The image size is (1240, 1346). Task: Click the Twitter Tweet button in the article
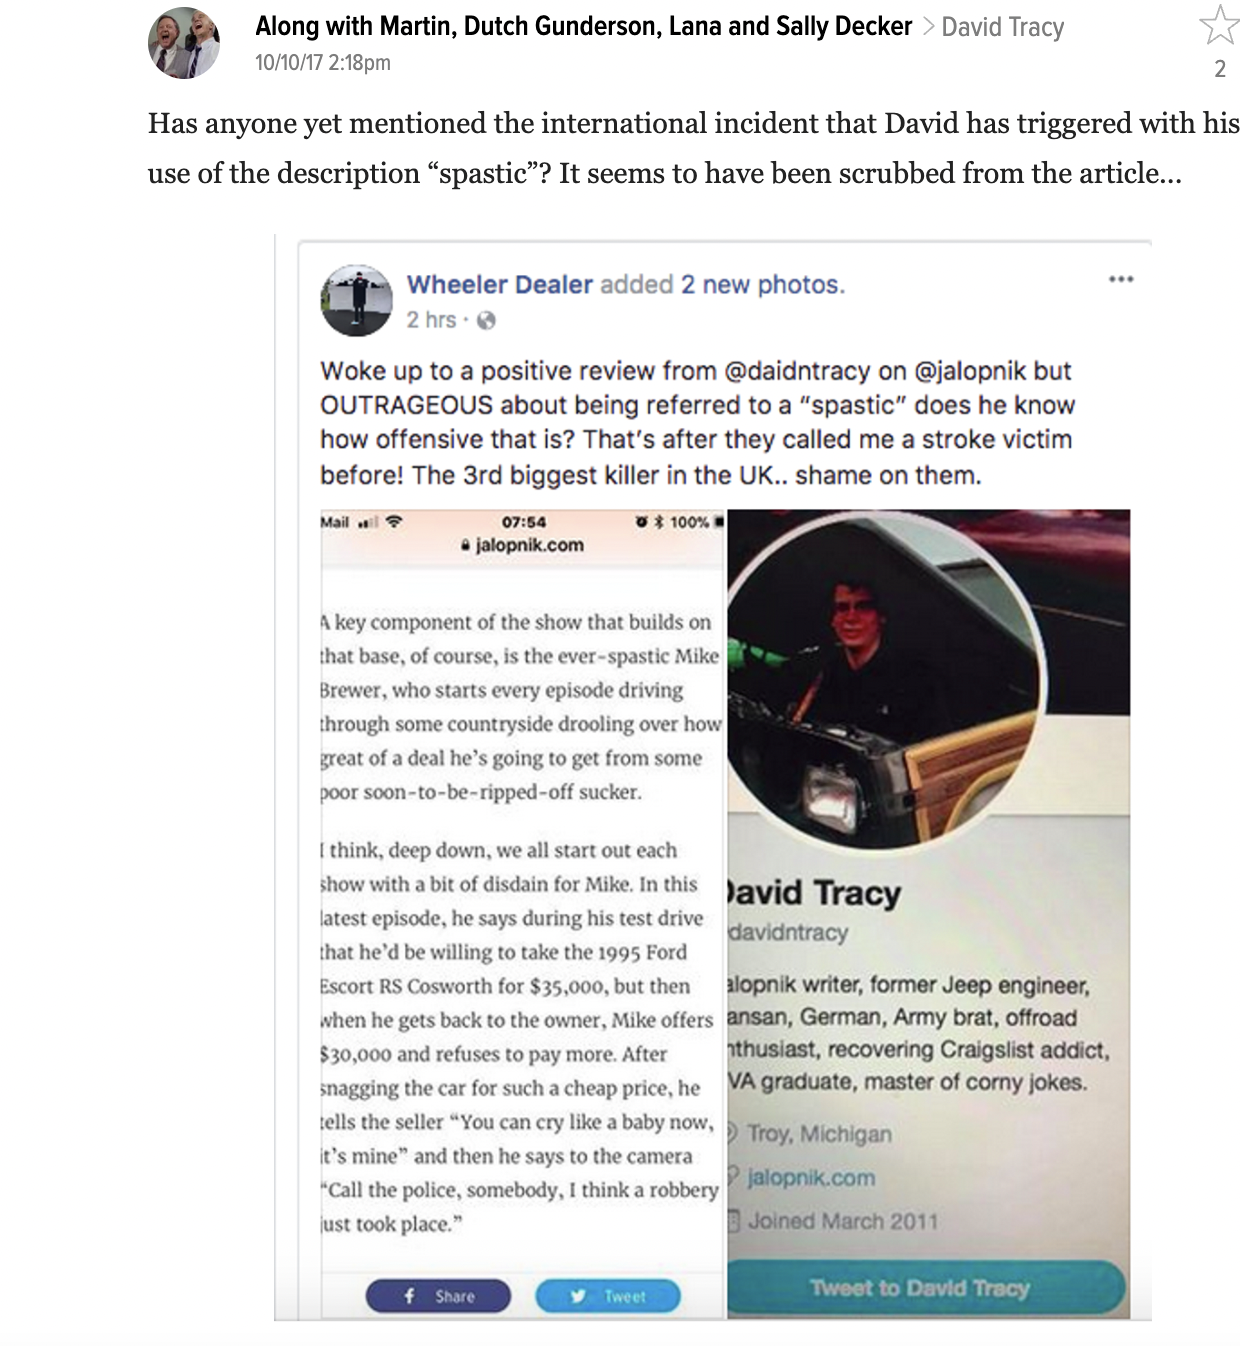[608, 1296]
